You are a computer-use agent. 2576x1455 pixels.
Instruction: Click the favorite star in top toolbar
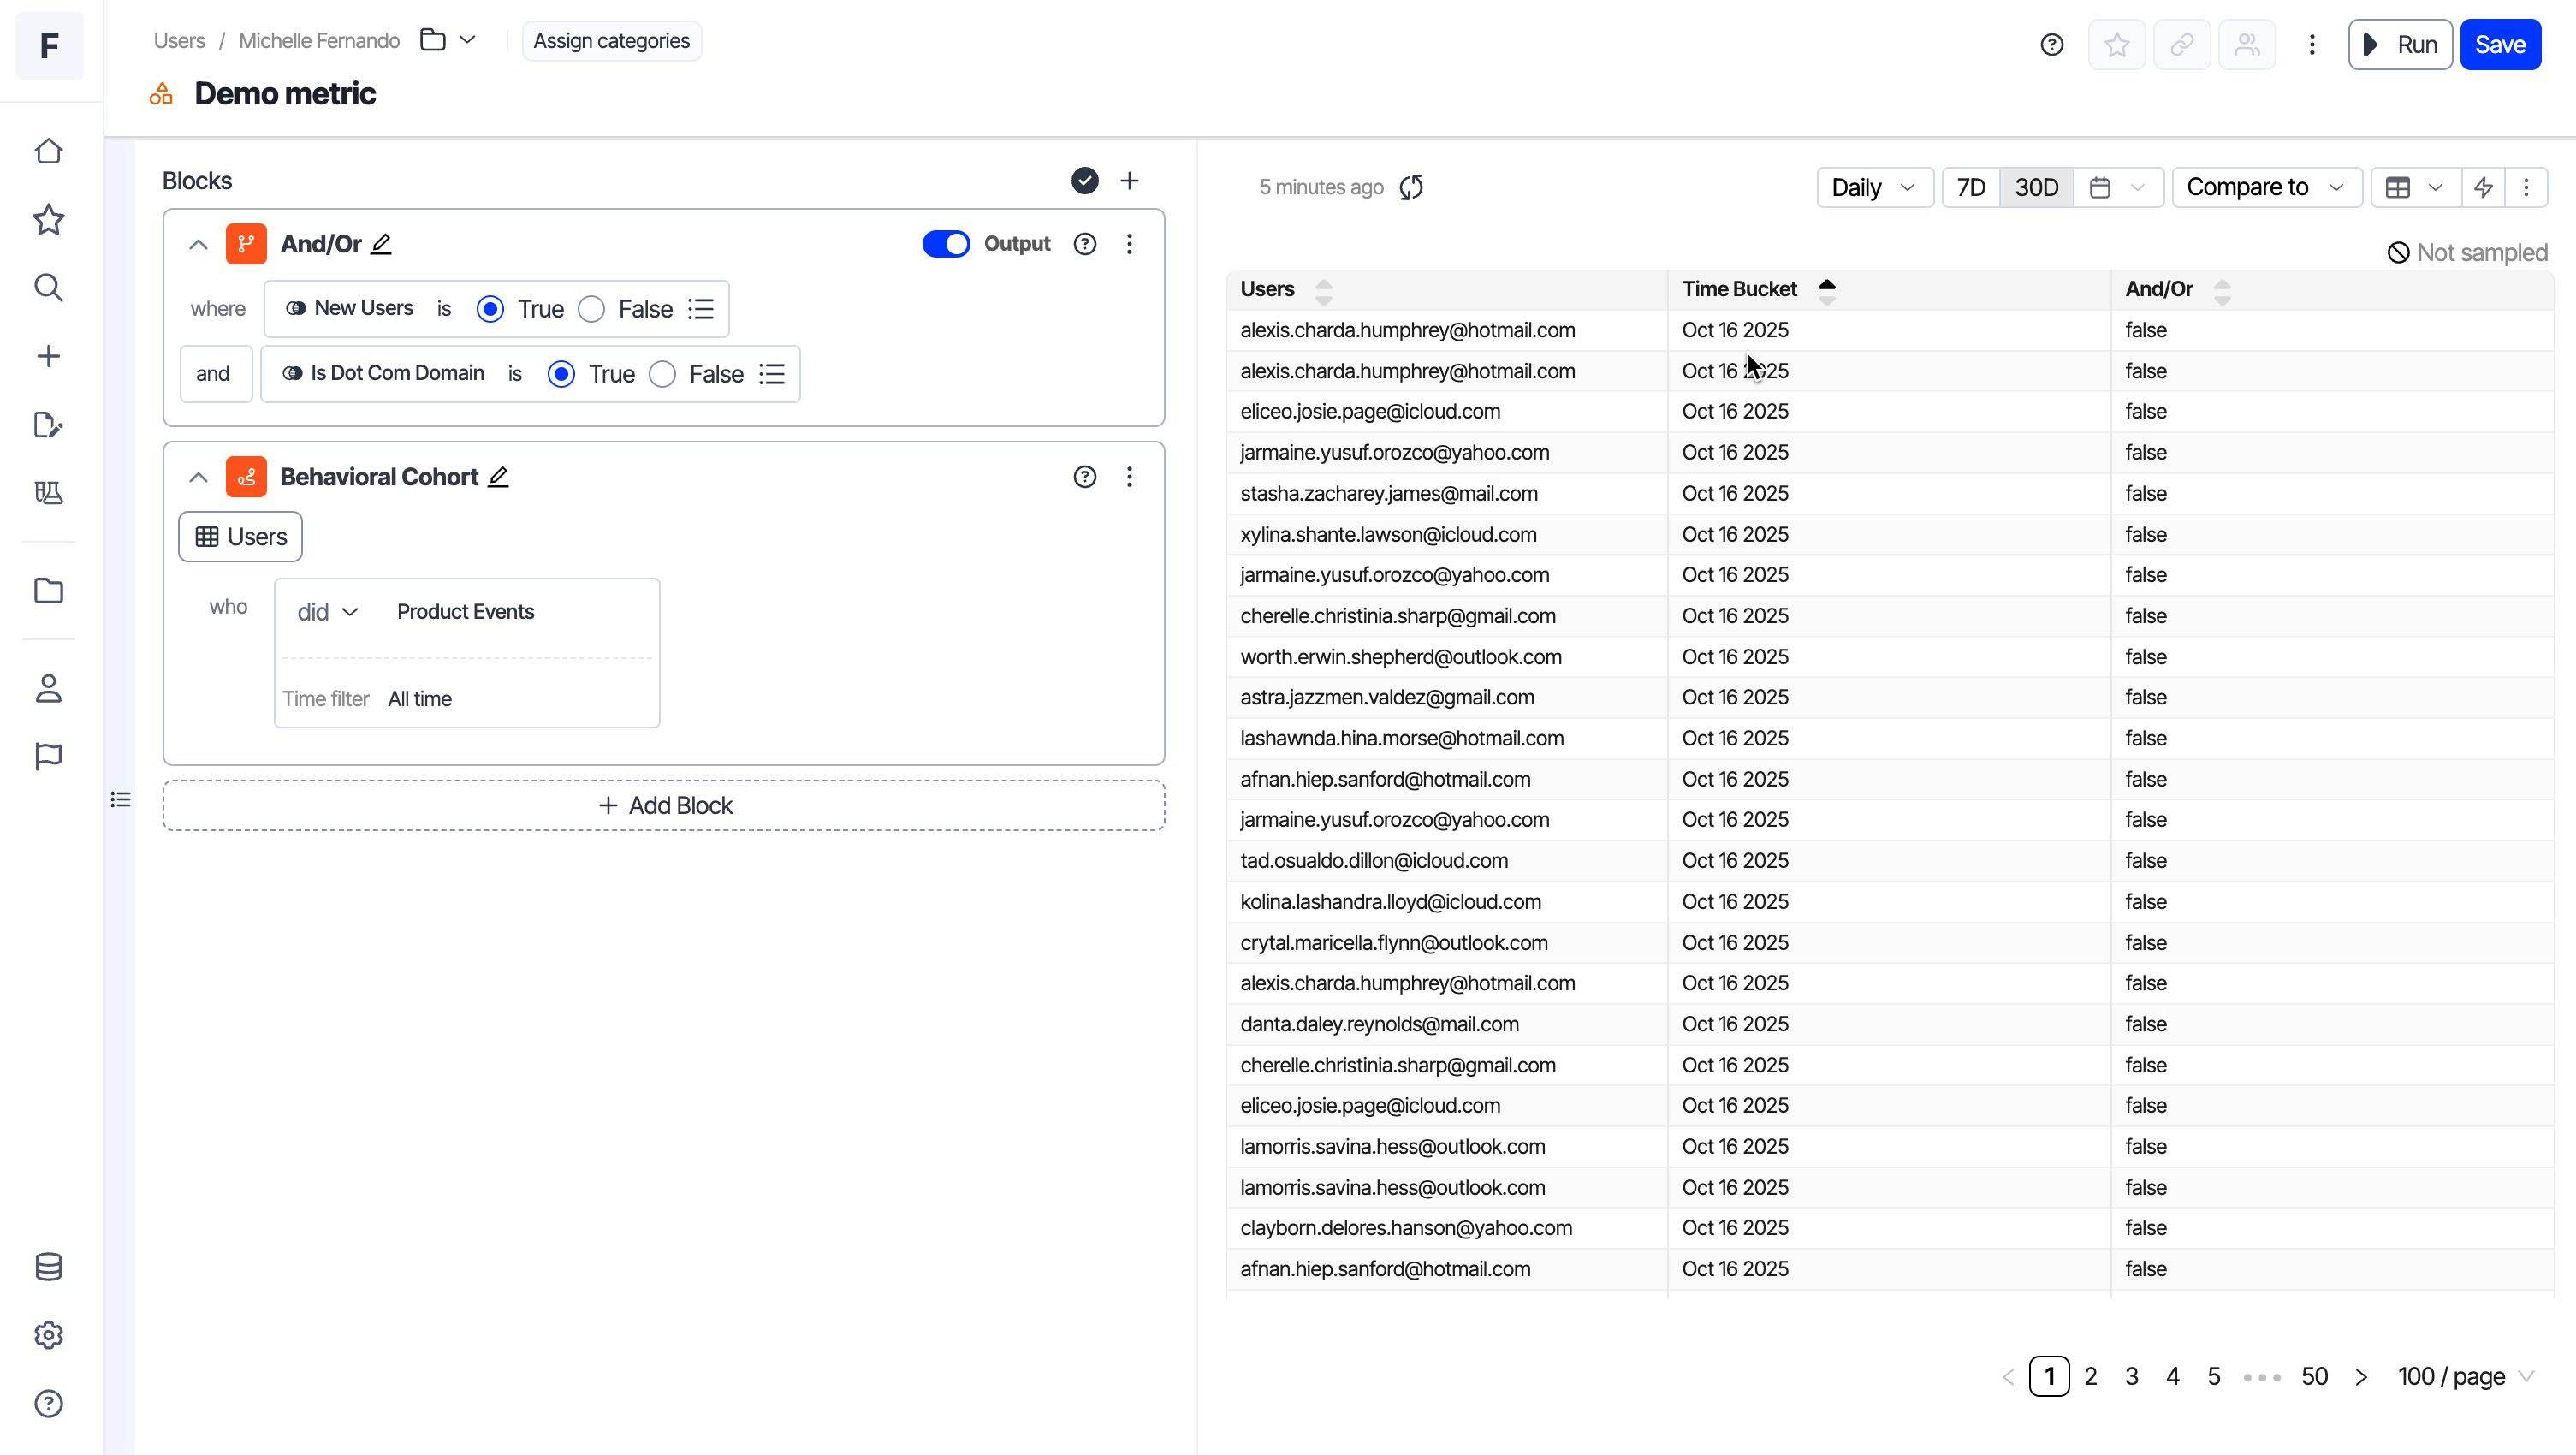pos(2116,45)
